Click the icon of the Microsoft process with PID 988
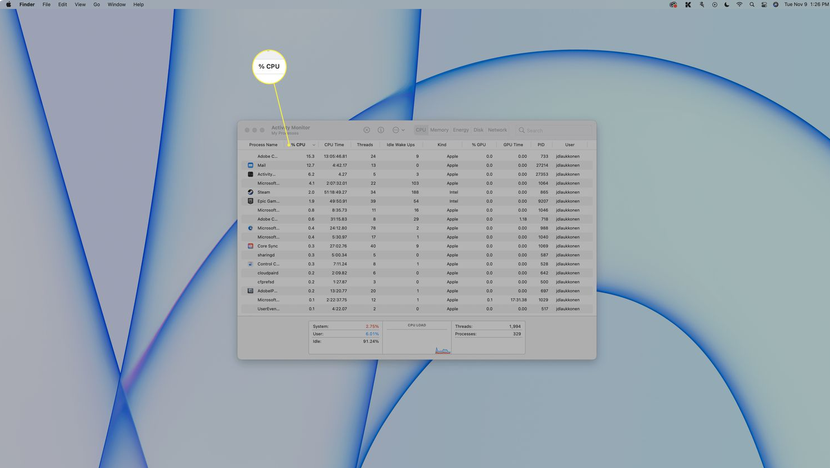Viewport: 830px width, 468px height. pyautogui.click(x=250, y=228)
